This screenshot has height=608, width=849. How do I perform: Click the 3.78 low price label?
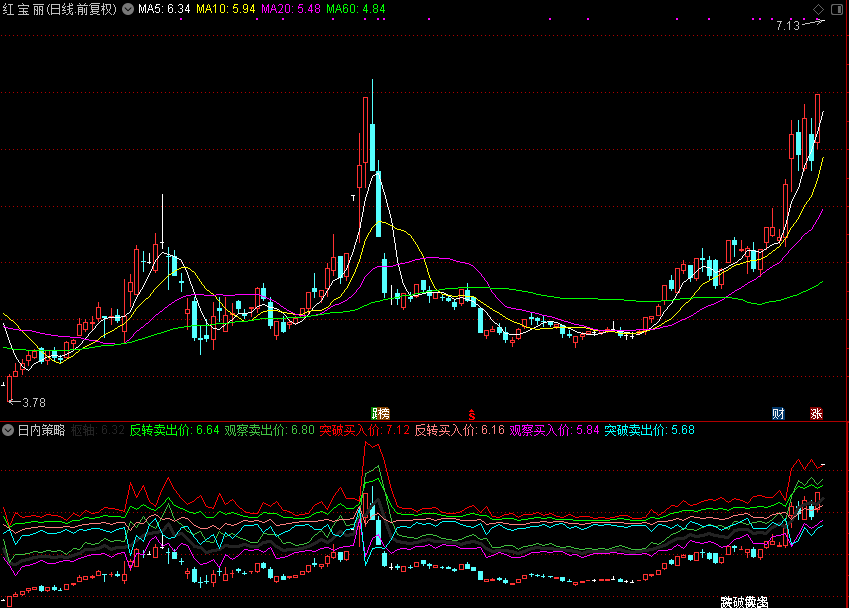point(34,403)
